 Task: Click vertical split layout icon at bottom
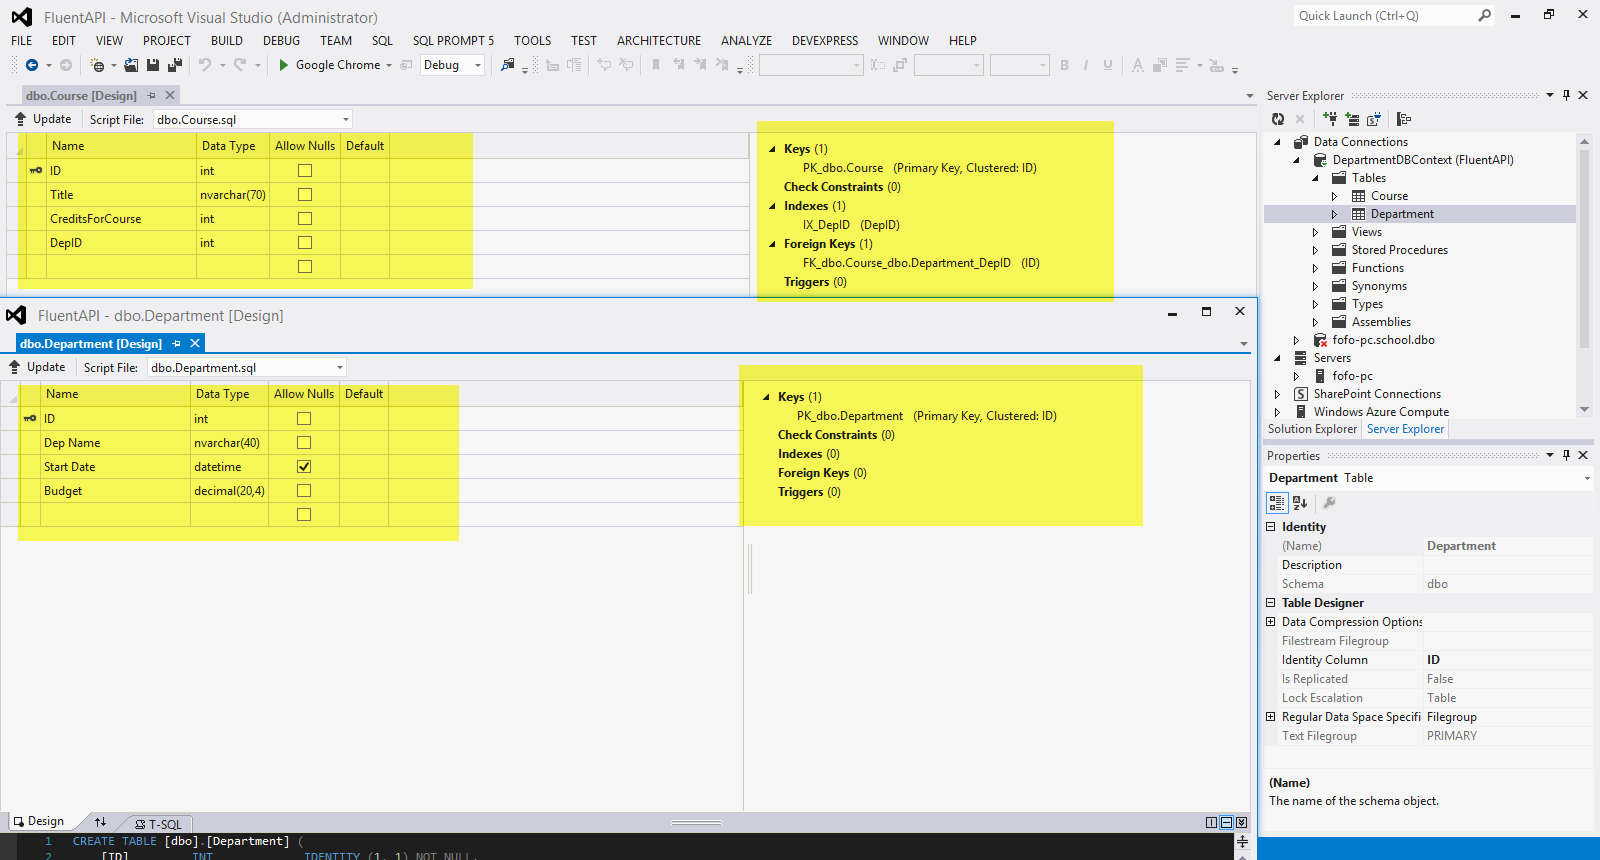pyautogui.click(x=1211, y=822)
